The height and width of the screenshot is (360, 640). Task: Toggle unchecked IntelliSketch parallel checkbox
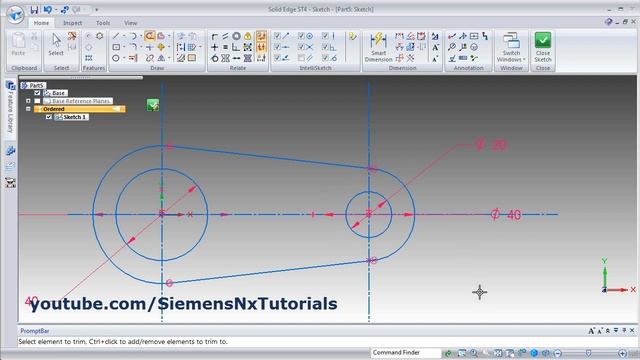(301, 58)
